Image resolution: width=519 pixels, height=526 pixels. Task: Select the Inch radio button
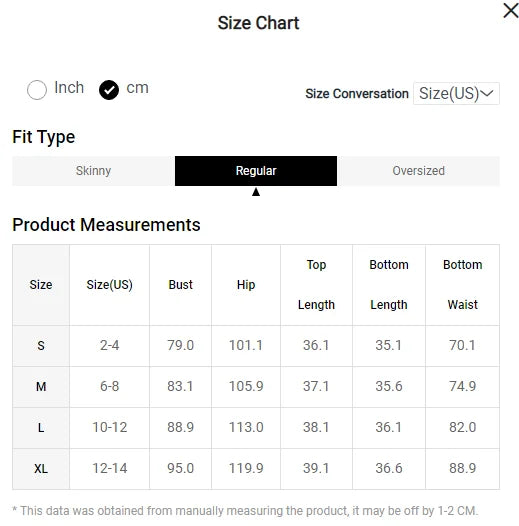37,90
